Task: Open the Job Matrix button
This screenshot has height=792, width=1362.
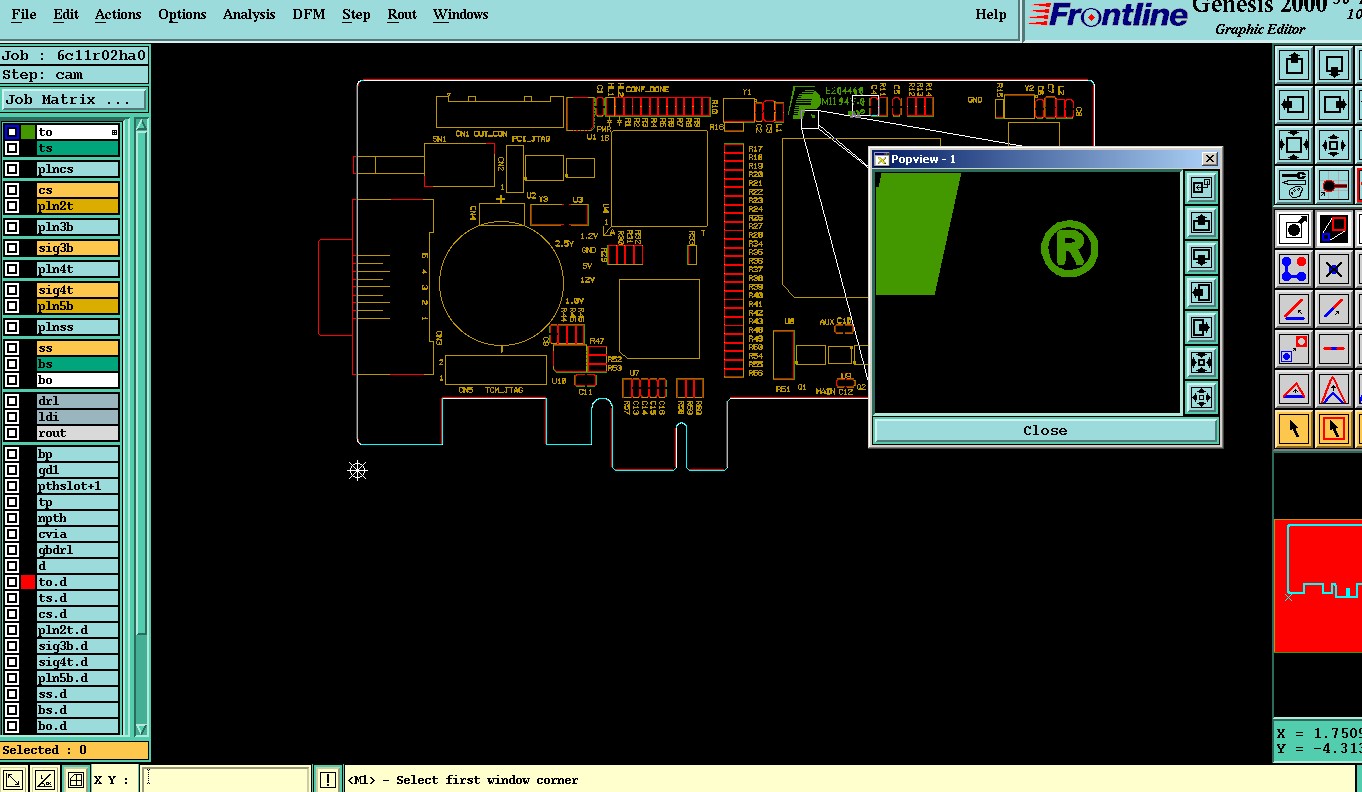Action: coord(74,99)
